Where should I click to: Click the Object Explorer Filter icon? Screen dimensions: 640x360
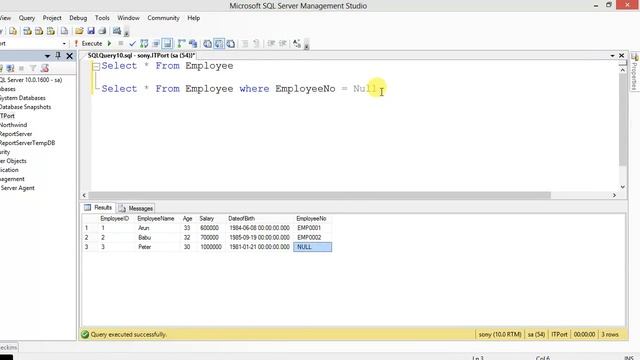(x=33, y=68)
